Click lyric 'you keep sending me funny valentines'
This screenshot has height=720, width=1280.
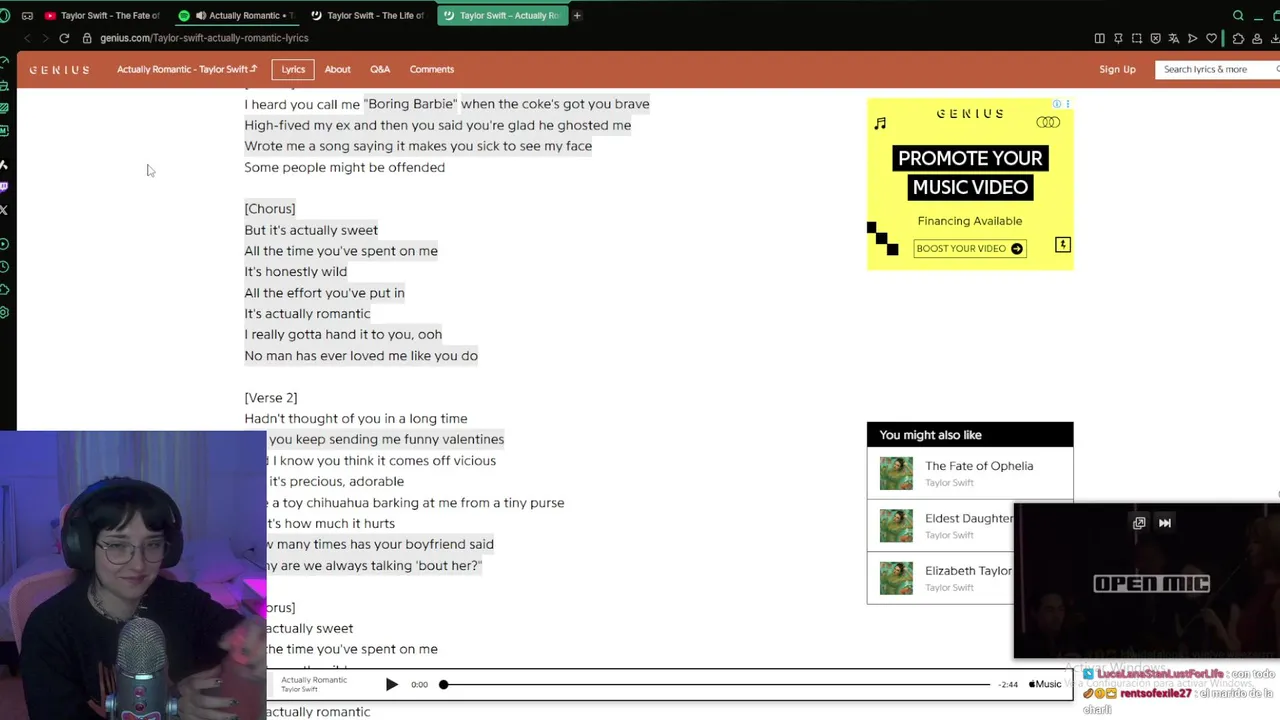click(386, 439)
